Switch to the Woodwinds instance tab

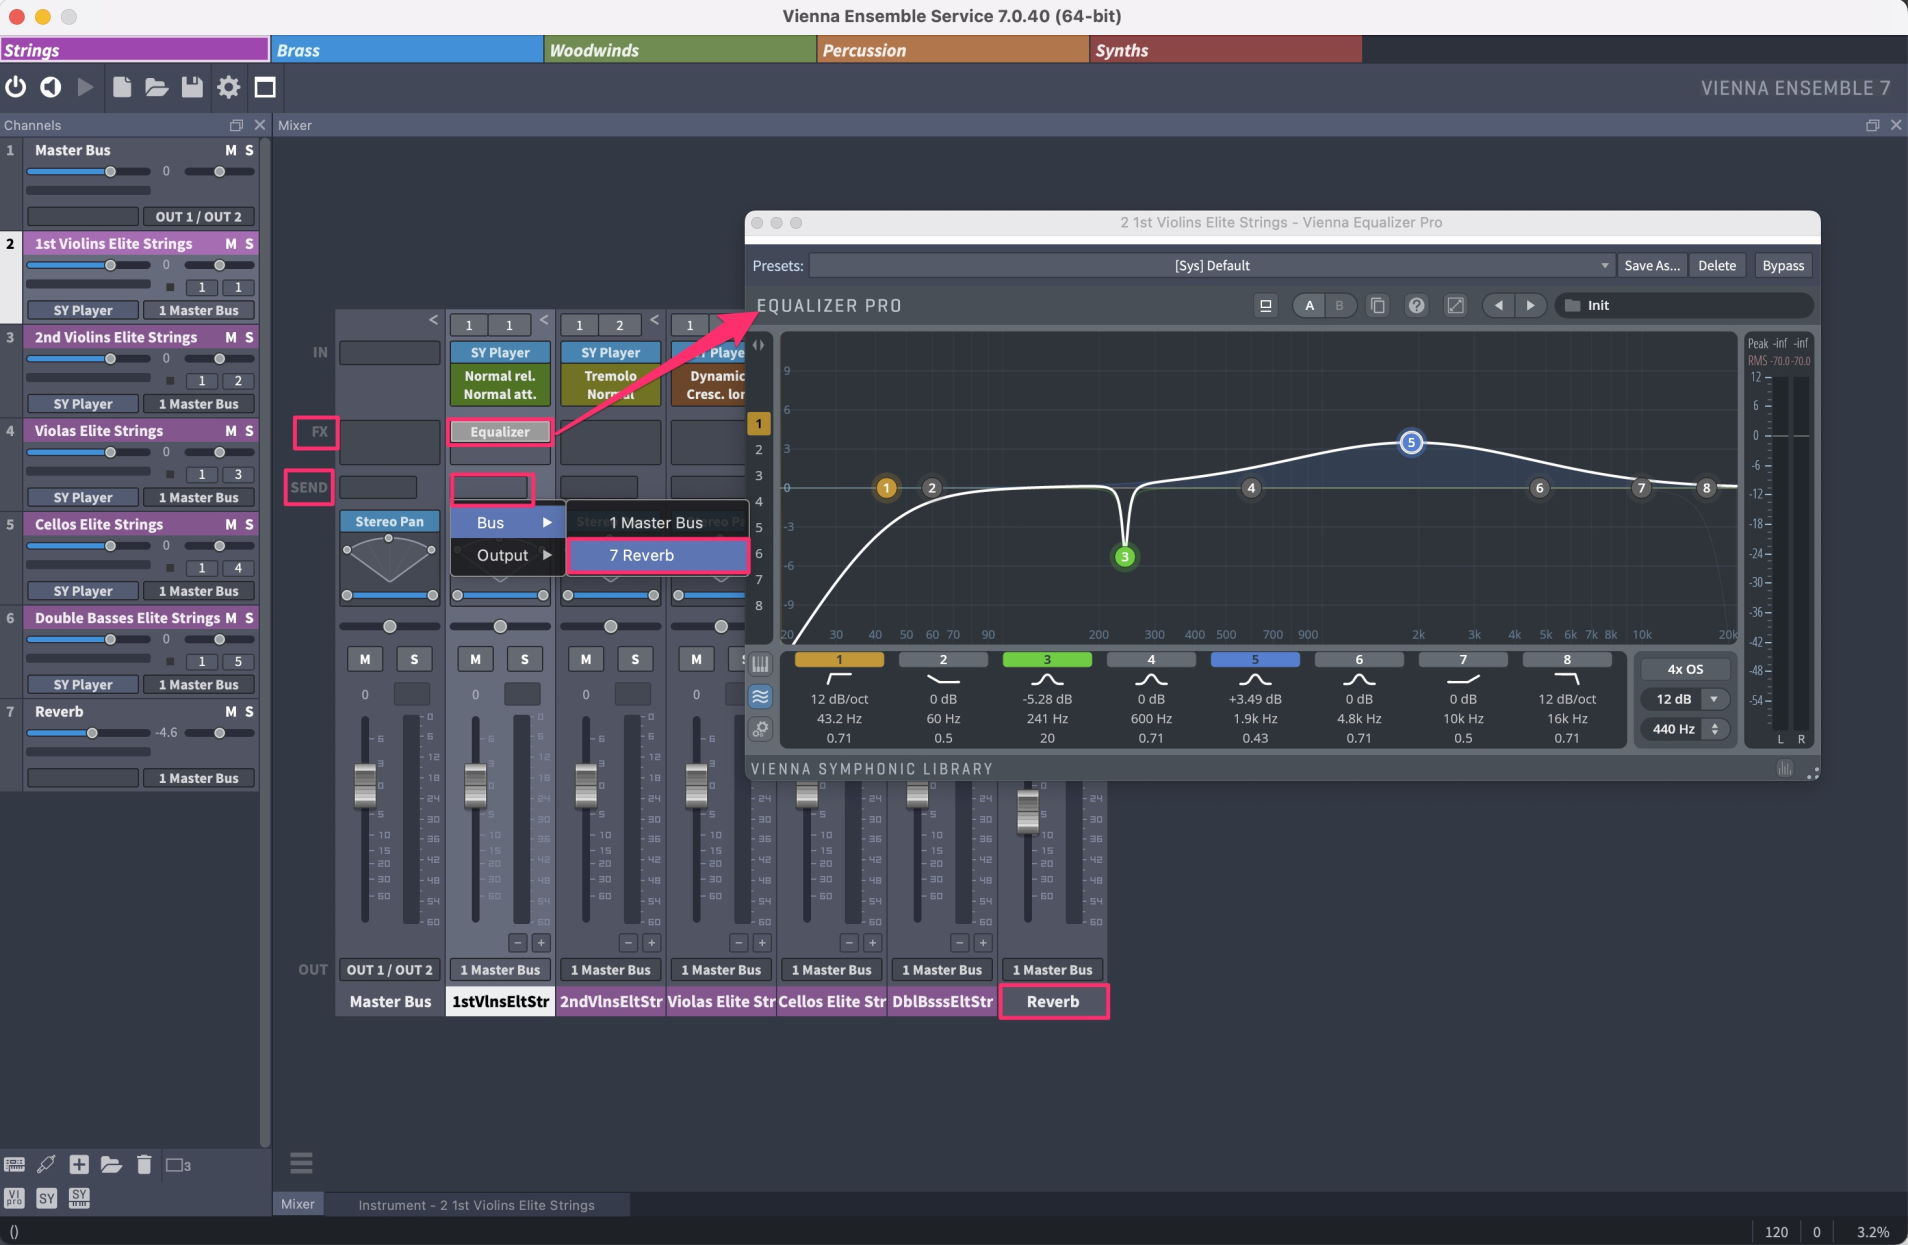click(x=680, y=50)
